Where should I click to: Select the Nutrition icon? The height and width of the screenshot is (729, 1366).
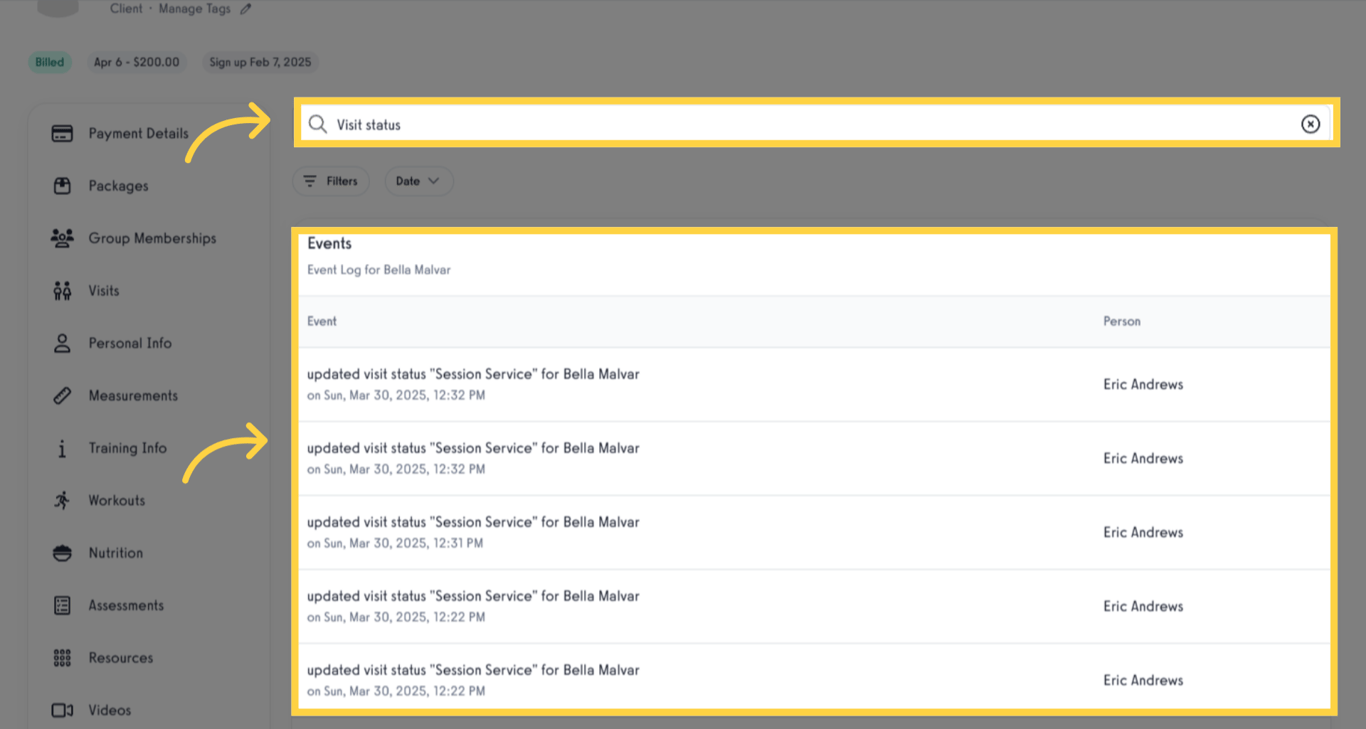[x=62, y=552]
